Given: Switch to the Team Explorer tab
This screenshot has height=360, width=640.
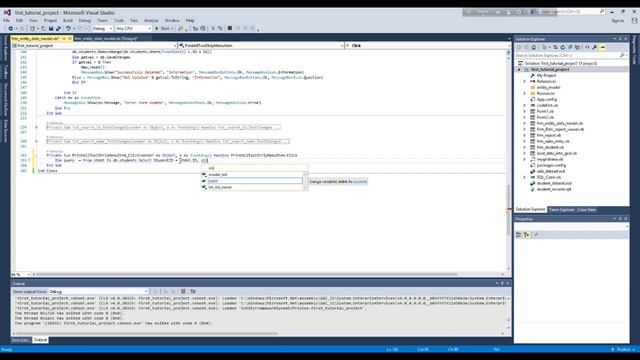Looking at the screenshot, I should pos(561,210).
